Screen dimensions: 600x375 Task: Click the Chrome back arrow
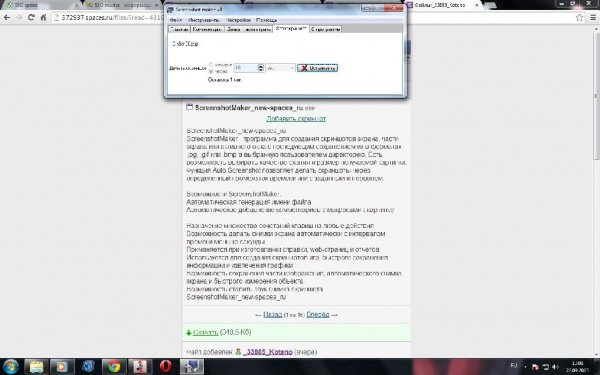[7, 17]
